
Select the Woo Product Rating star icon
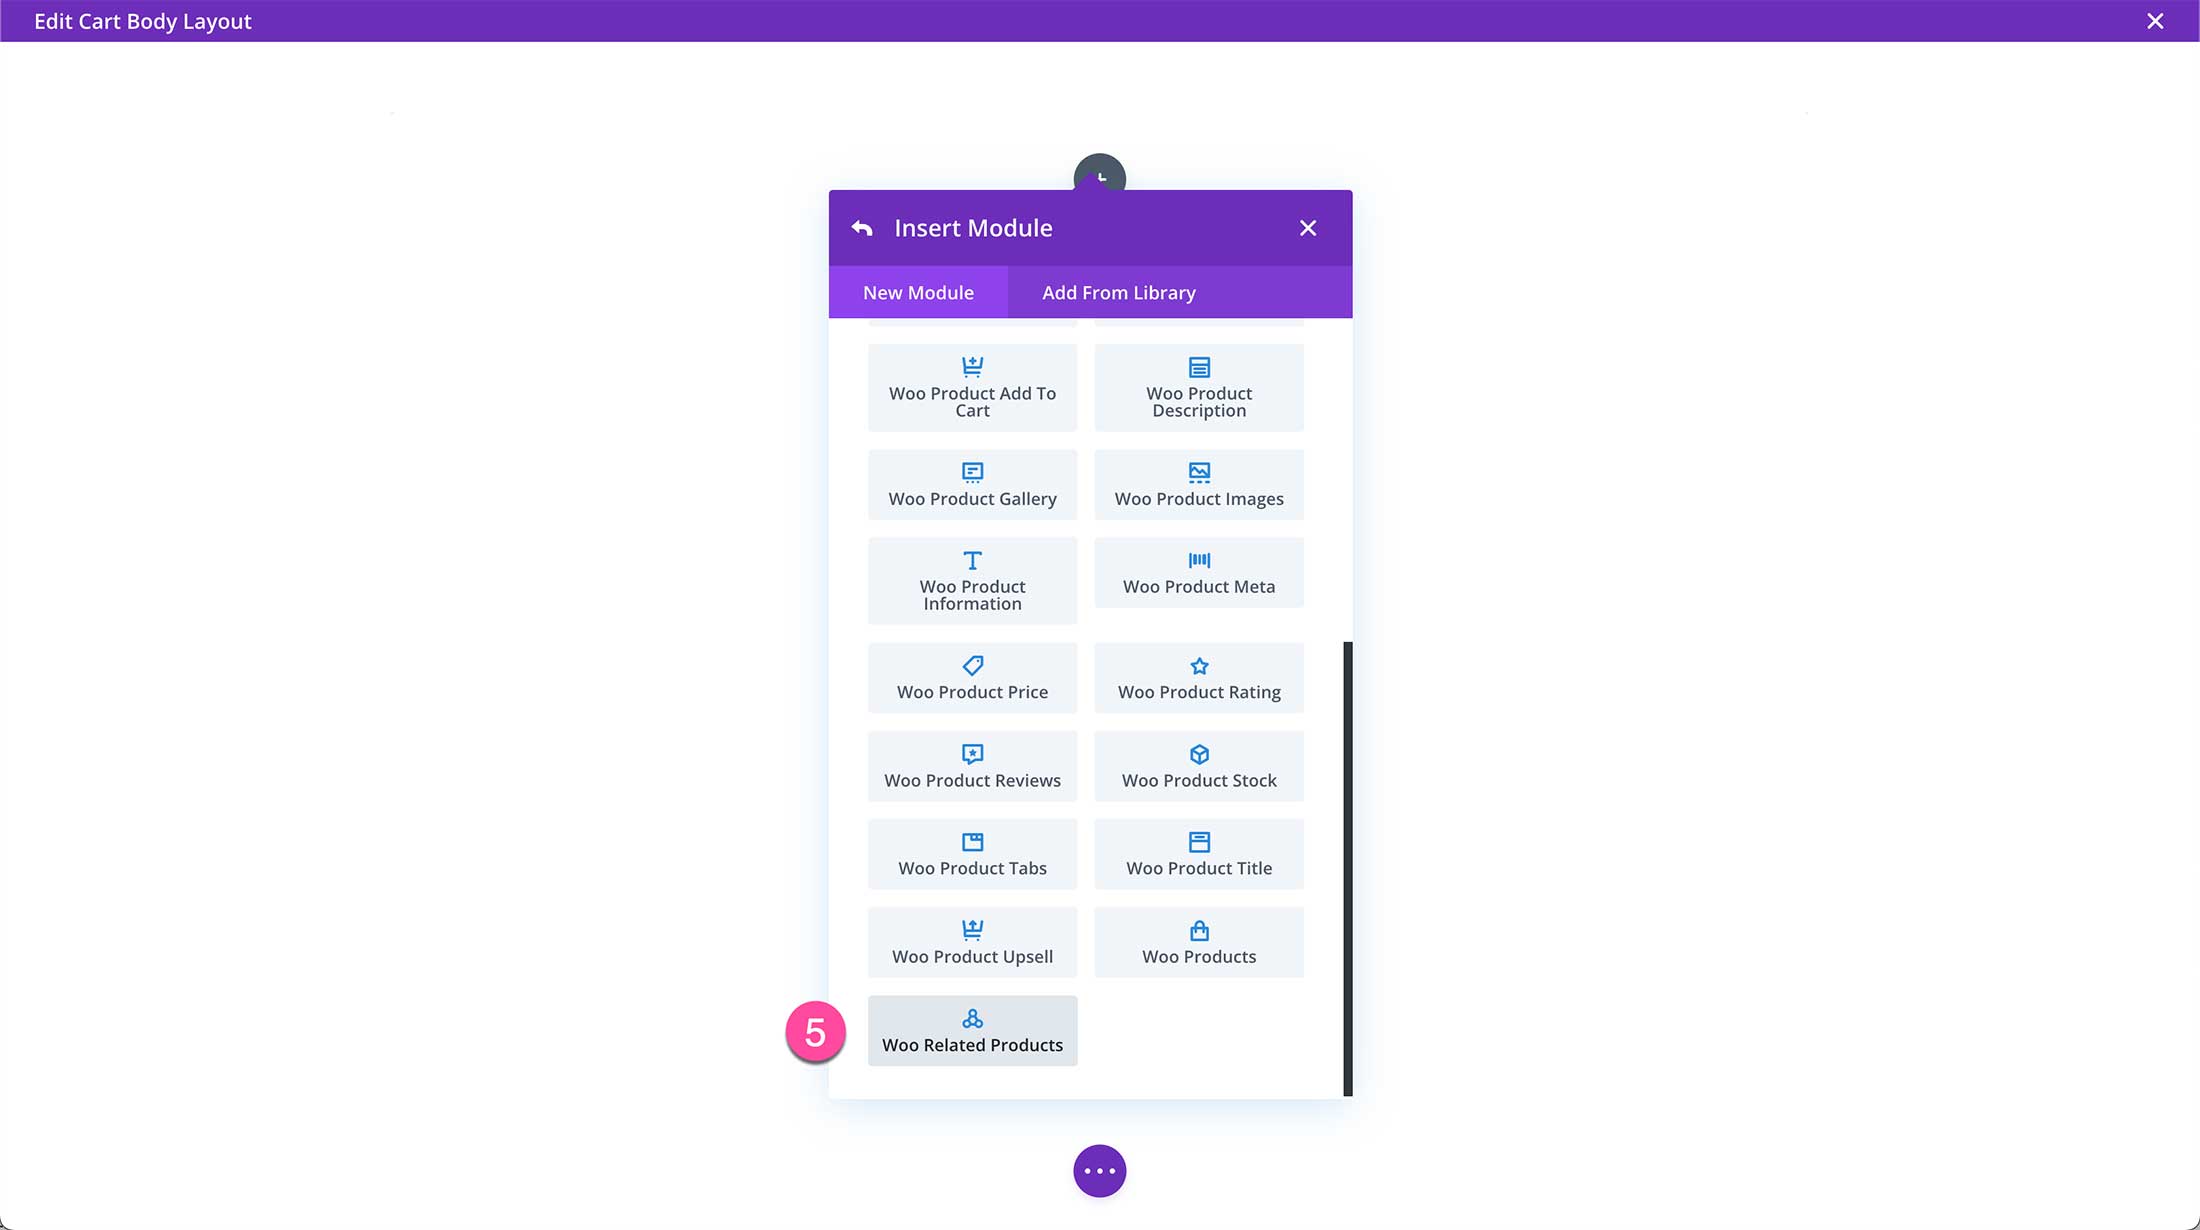1198,665
